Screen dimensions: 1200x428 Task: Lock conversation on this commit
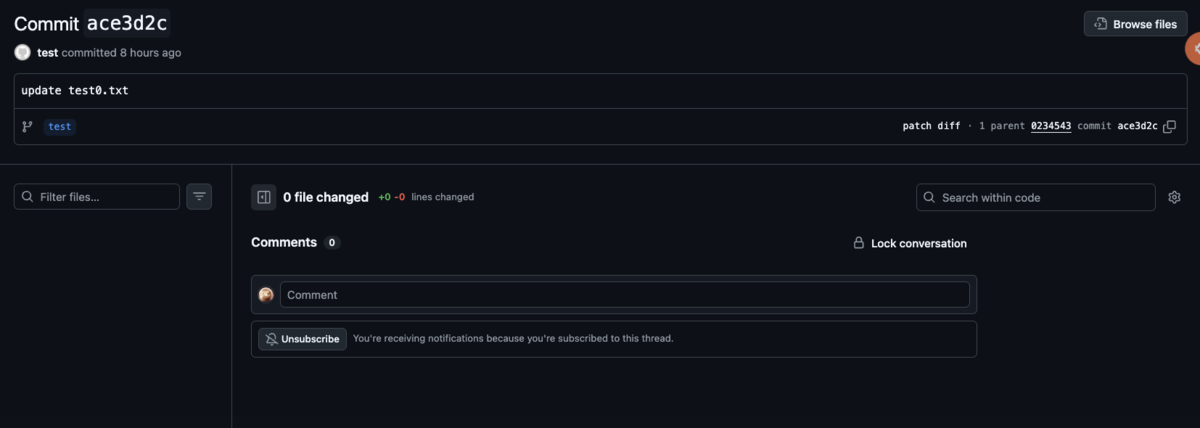(x=910, y=243)
